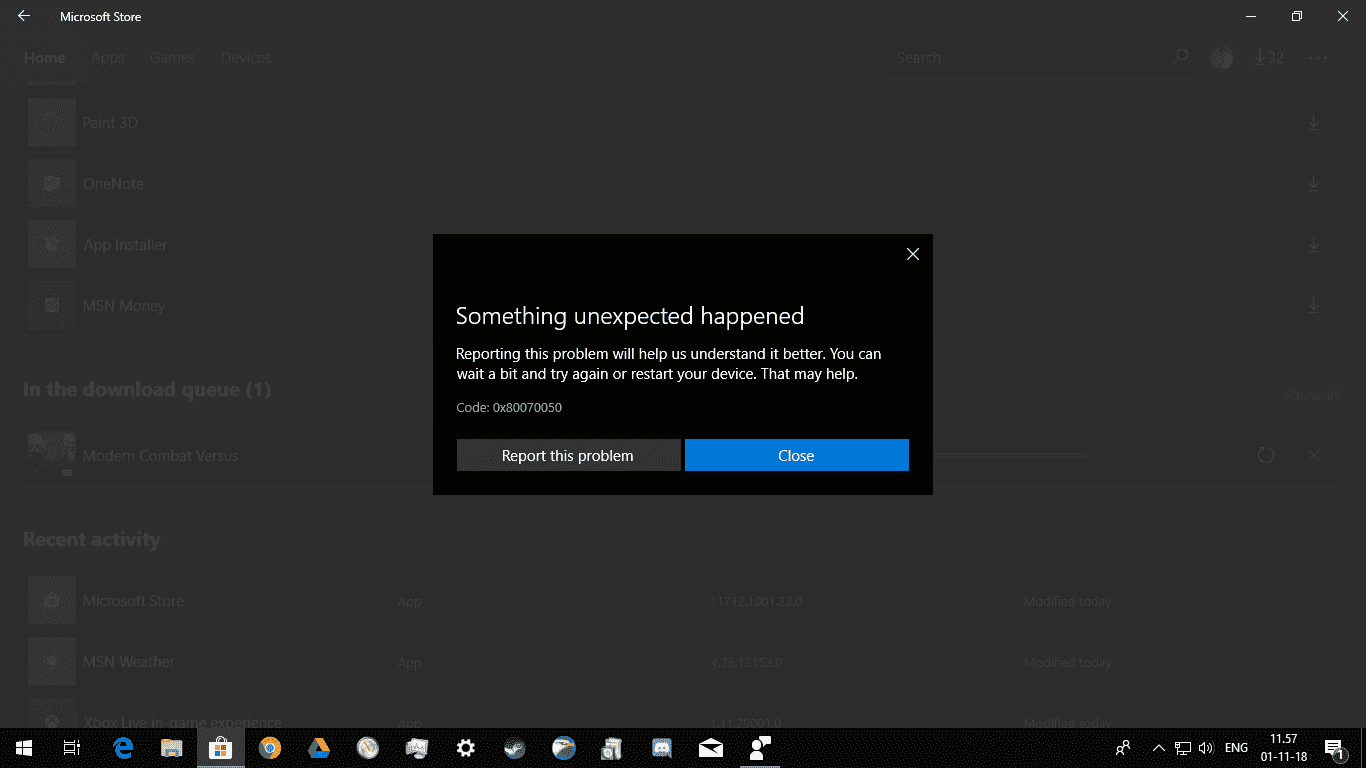Click the Microsoft Store recent activity row
The width and height of the screenshot is (1366, 768).
coord(683,601)
